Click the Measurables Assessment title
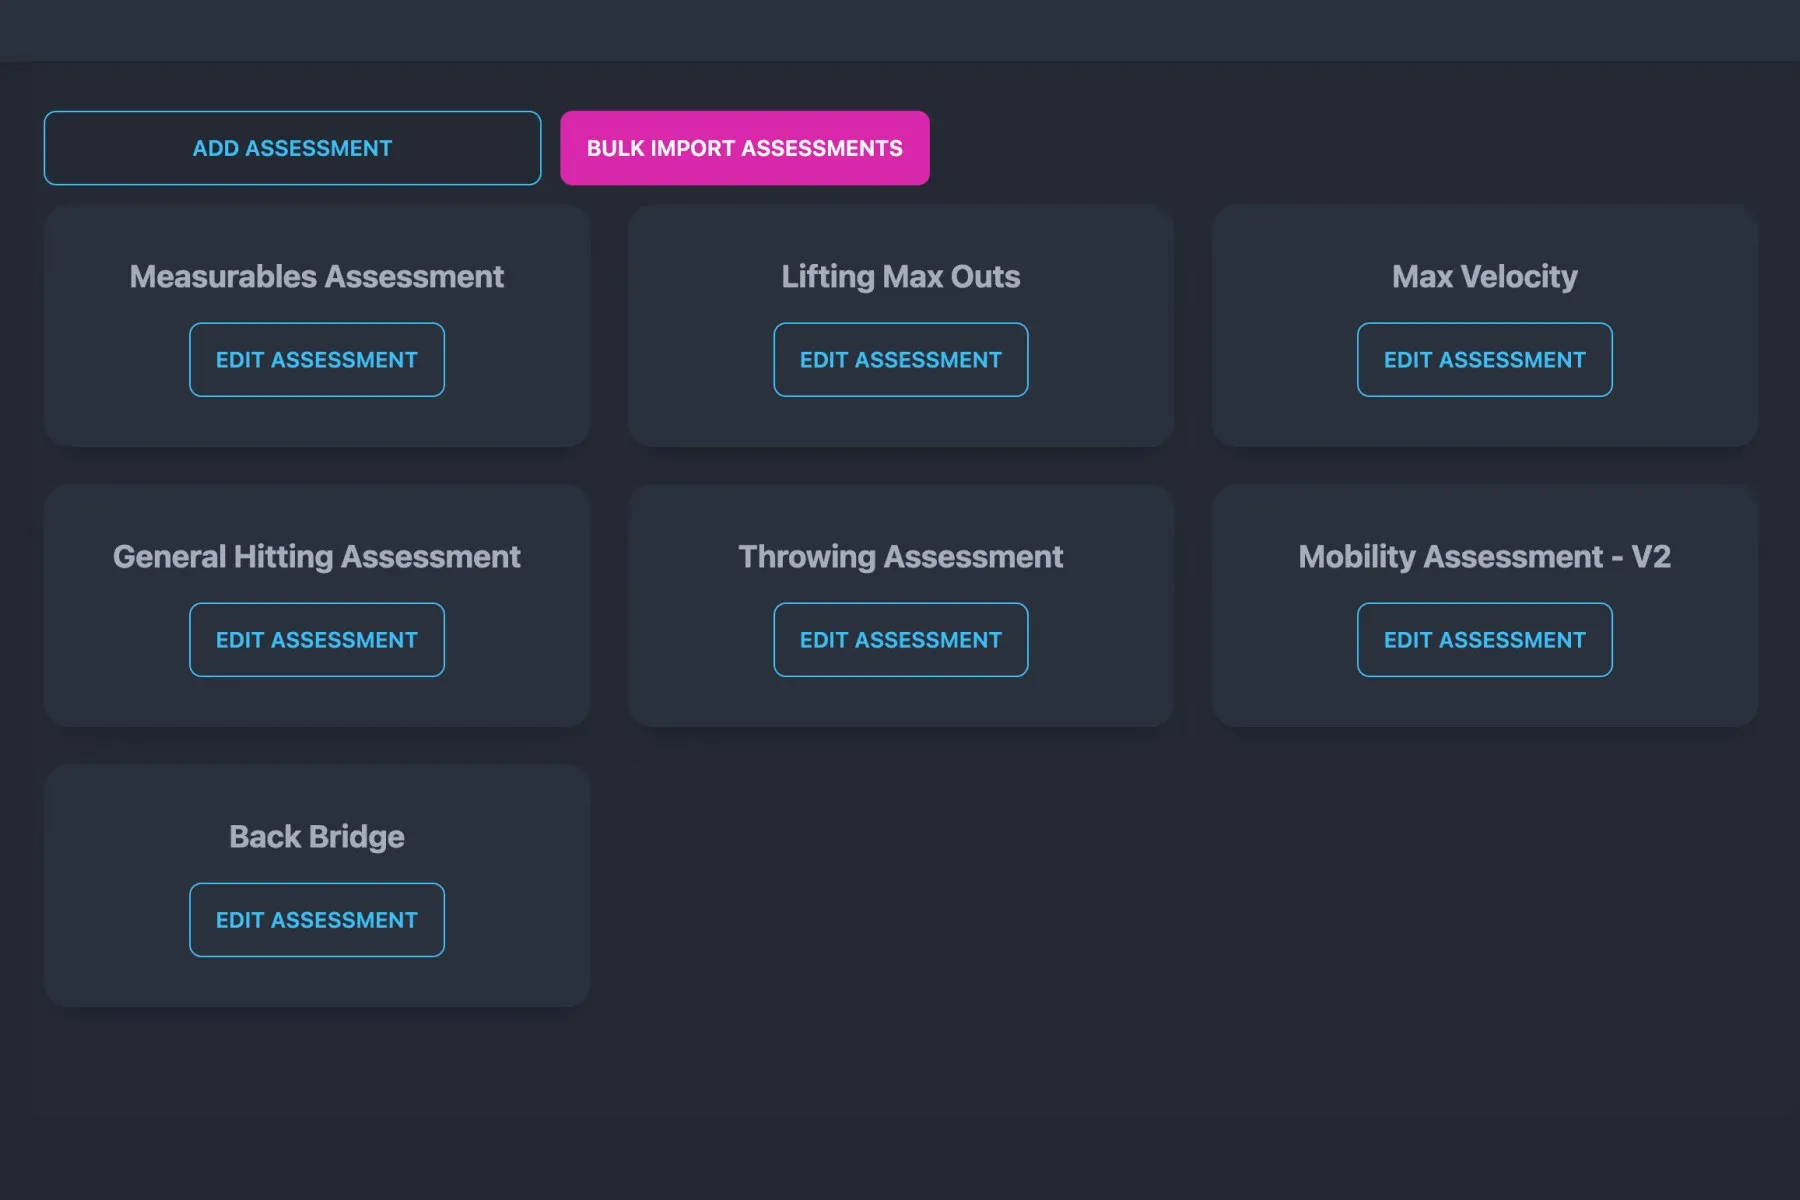This screenshot has width=1800, height=1200. 317,276
